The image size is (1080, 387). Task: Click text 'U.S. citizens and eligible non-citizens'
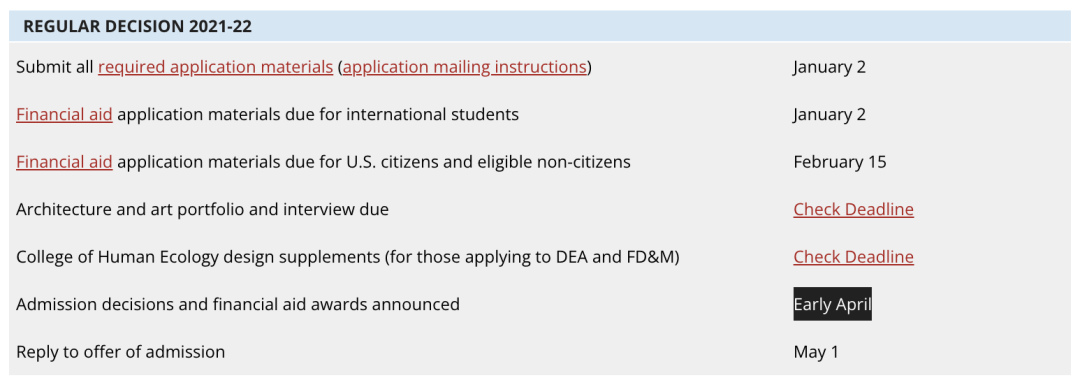coord(490,162)
